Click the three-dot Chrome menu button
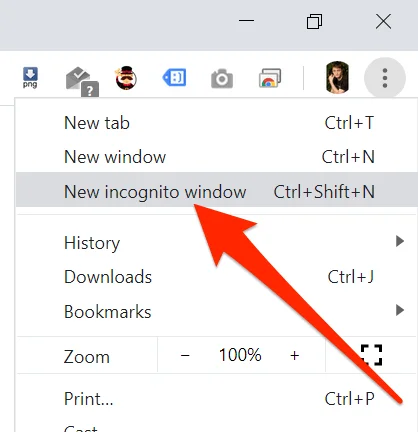This screenshot has height=432, width=418. coord(385,78)
